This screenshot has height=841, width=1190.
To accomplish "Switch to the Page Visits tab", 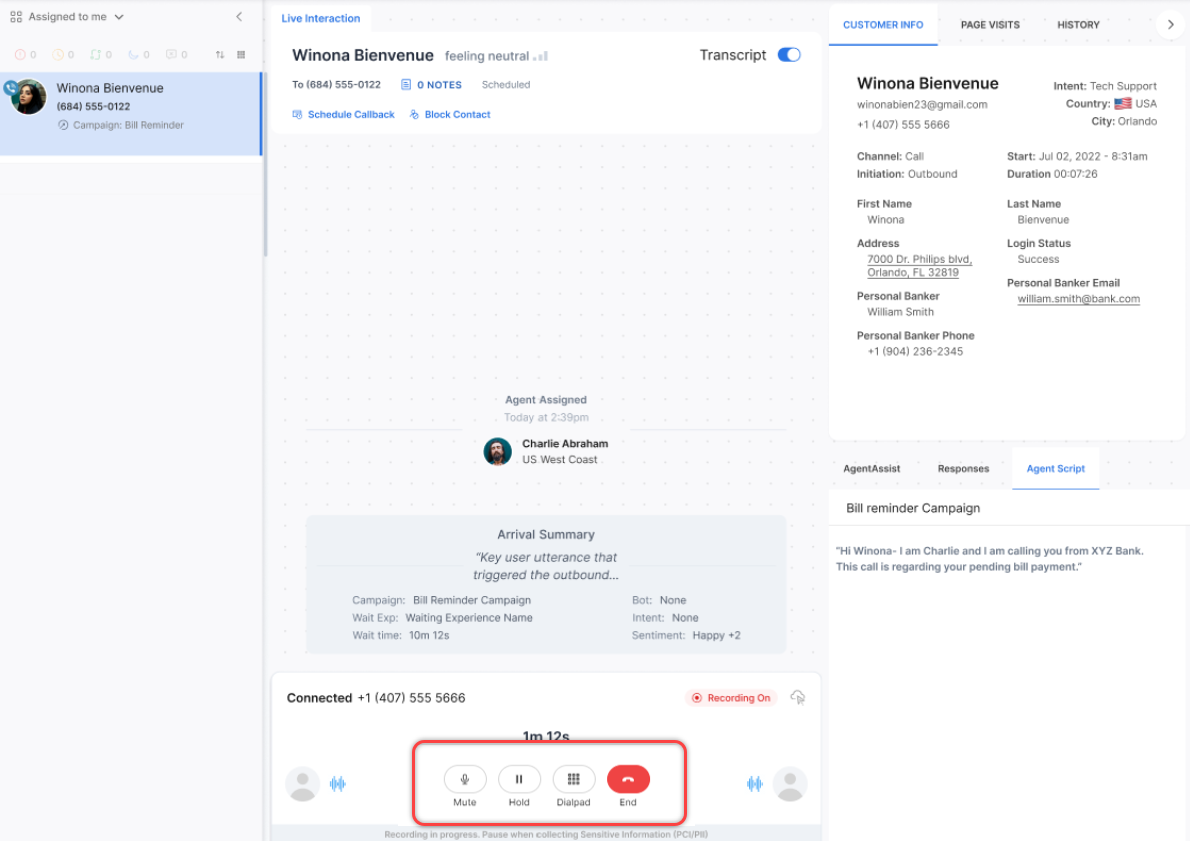I will [x=990, y=24].
